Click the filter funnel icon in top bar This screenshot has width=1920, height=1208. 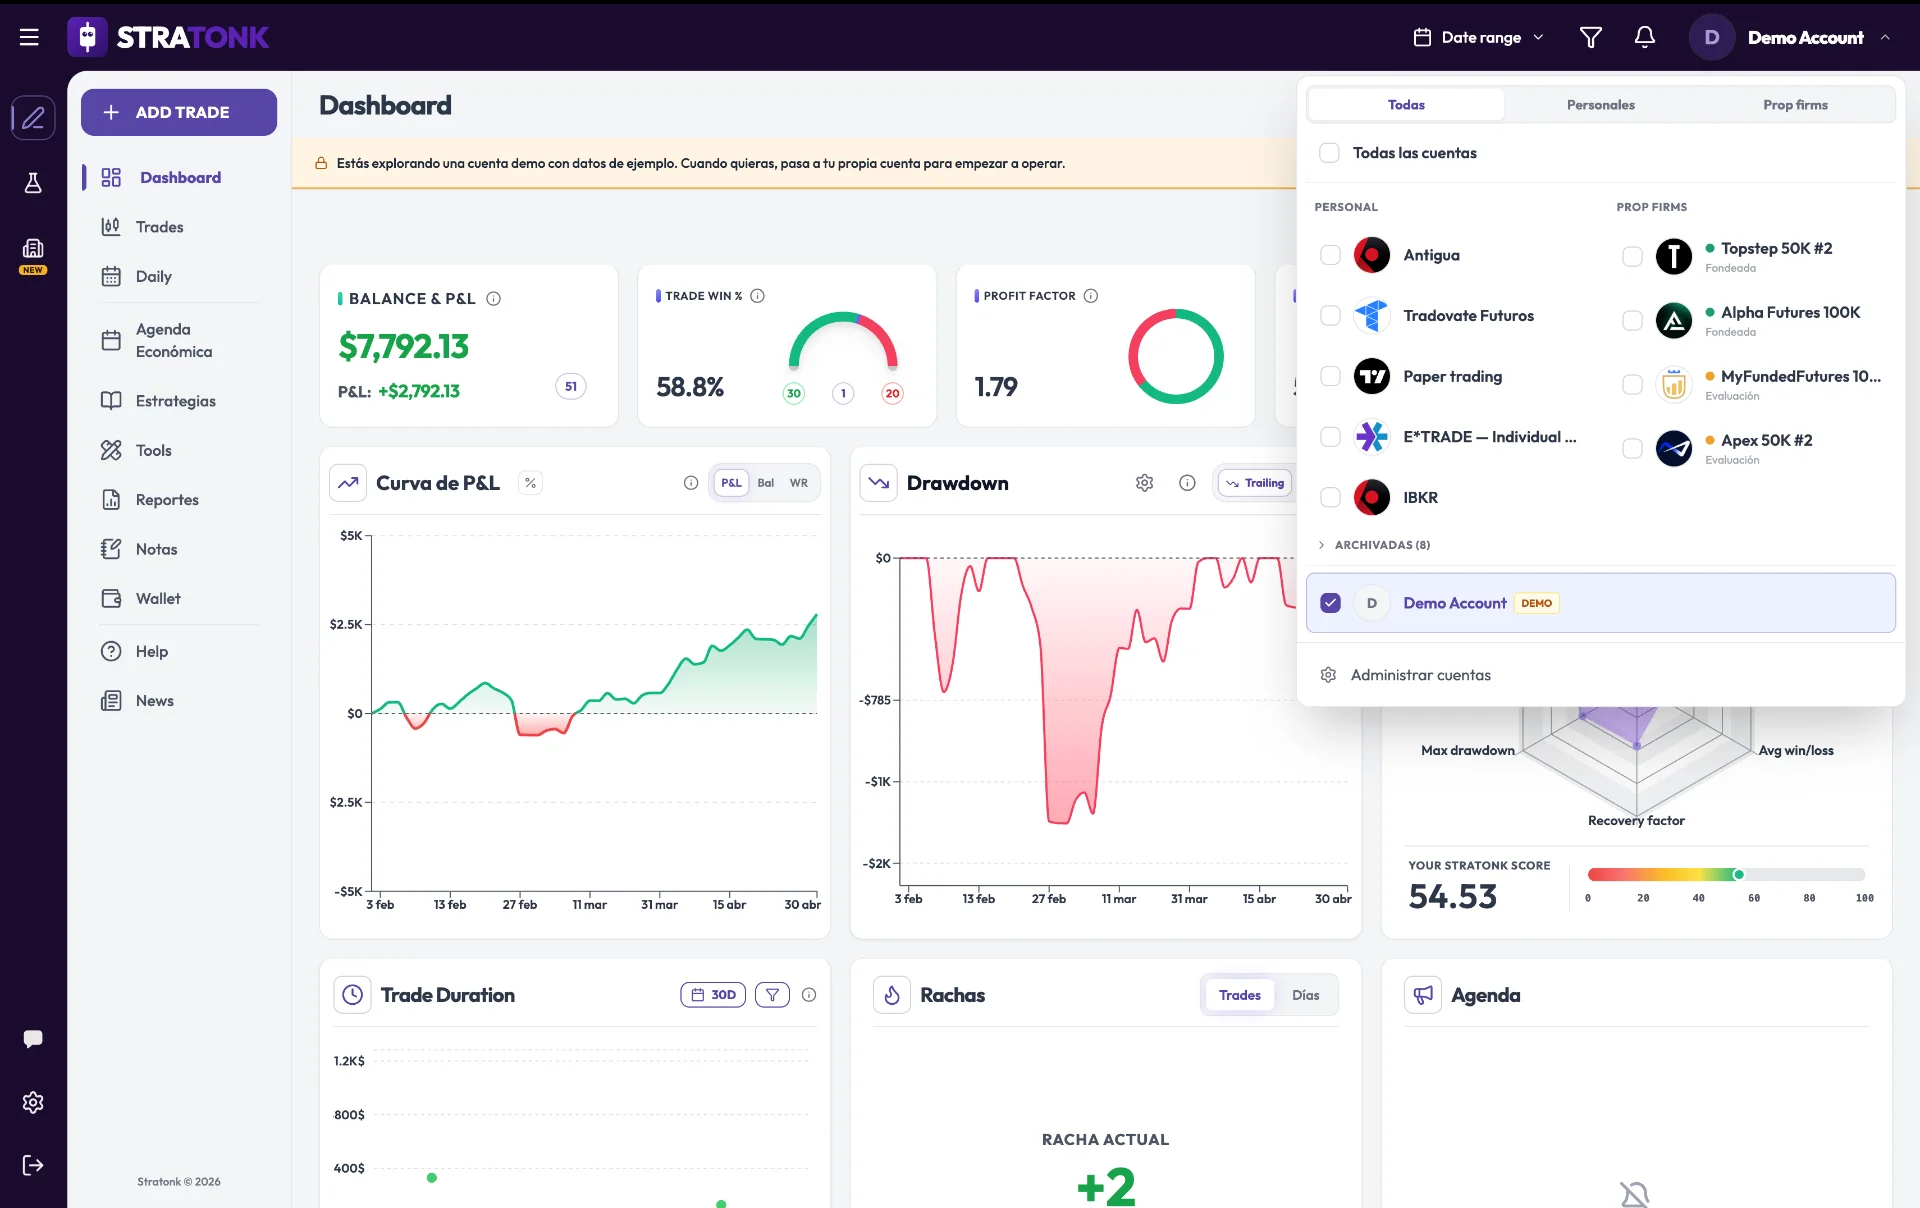[x=1590, y=37]
